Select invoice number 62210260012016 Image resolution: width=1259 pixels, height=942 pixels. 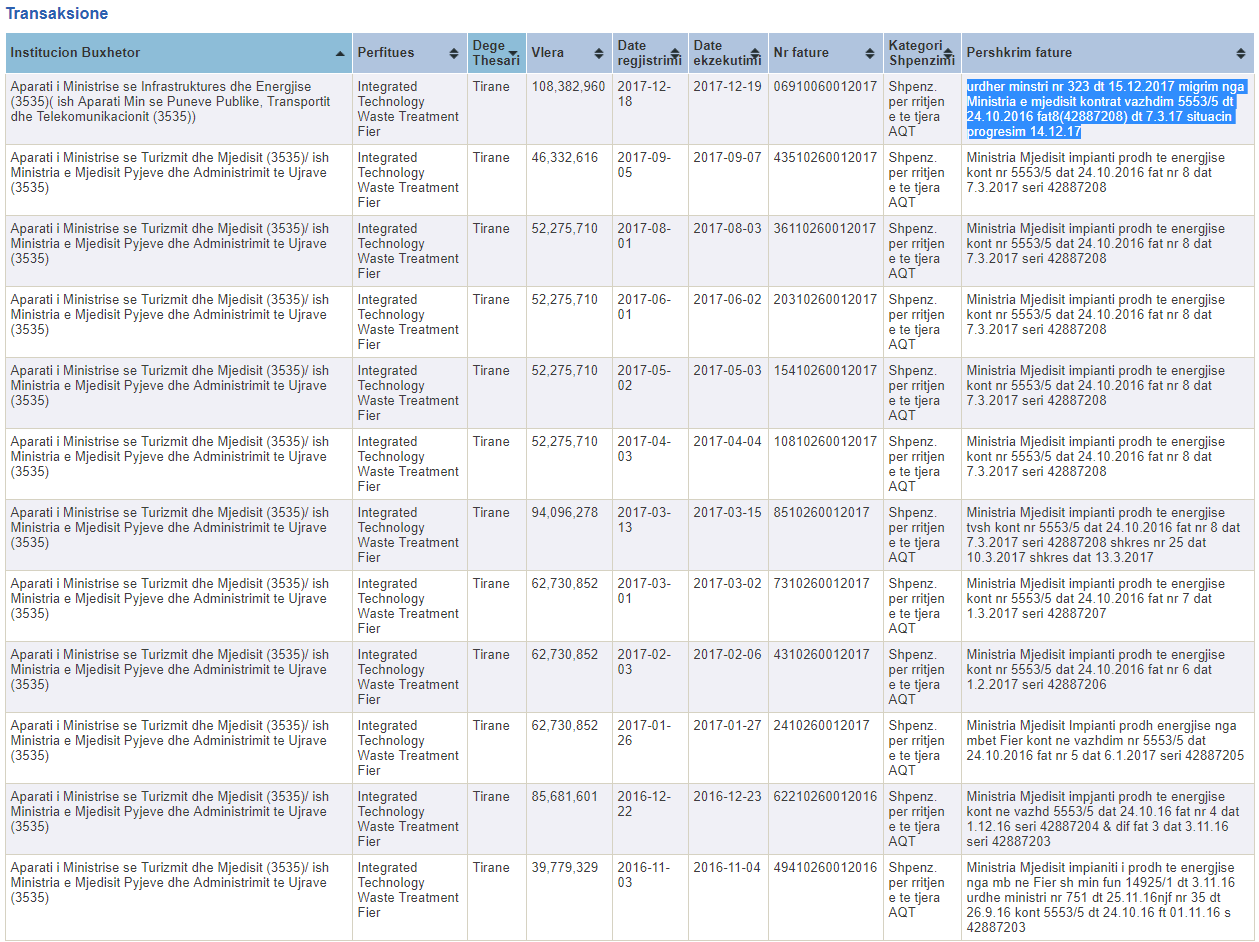824,797
